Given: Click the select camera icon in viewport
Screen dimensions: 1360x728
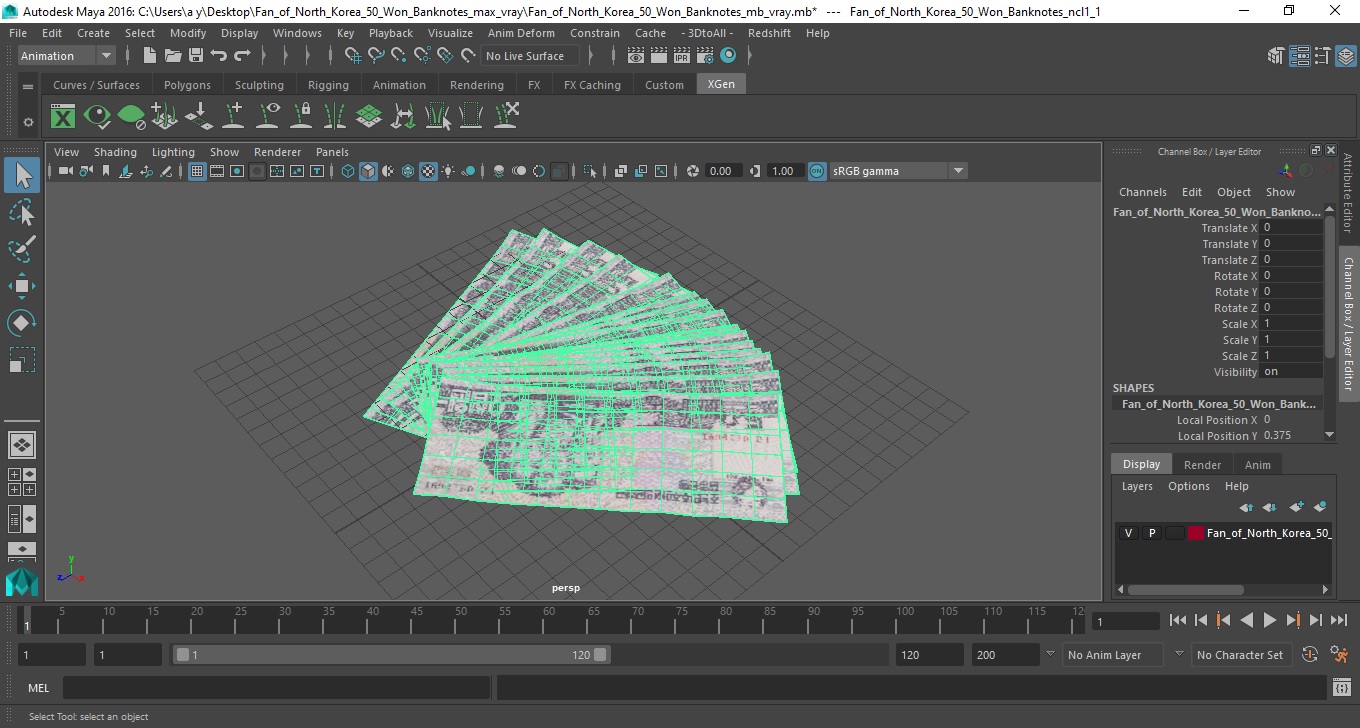Looking at the screenshot, I should pos(65,171).
